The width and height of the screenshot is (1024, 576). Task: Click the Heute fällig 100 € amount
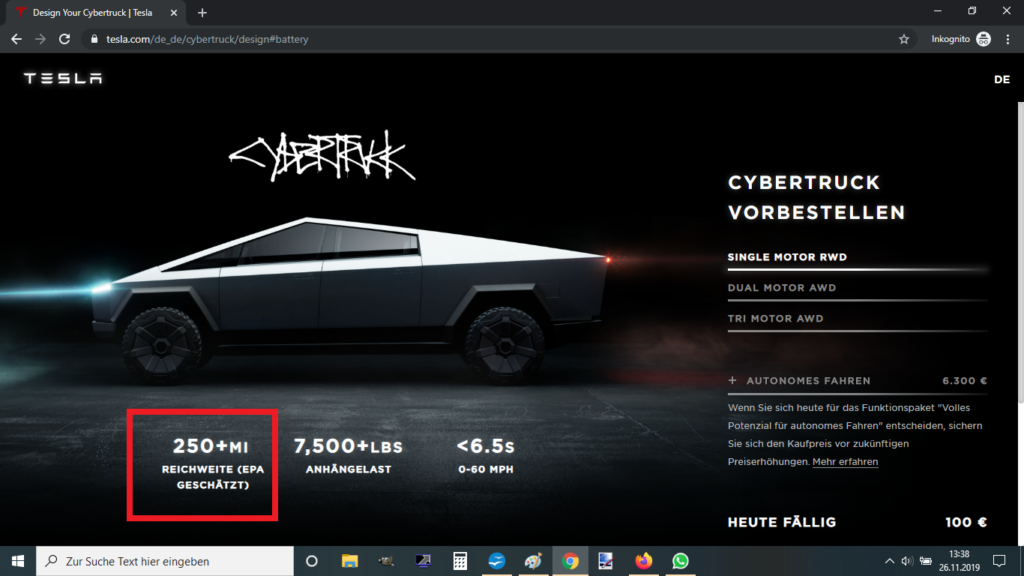965,522
